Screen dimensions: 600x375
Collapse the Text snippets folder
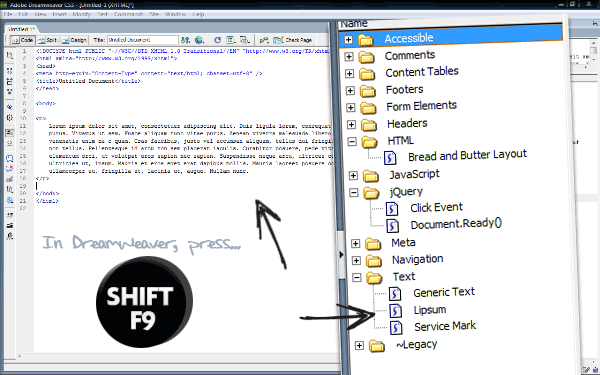[x=357, y=277]
